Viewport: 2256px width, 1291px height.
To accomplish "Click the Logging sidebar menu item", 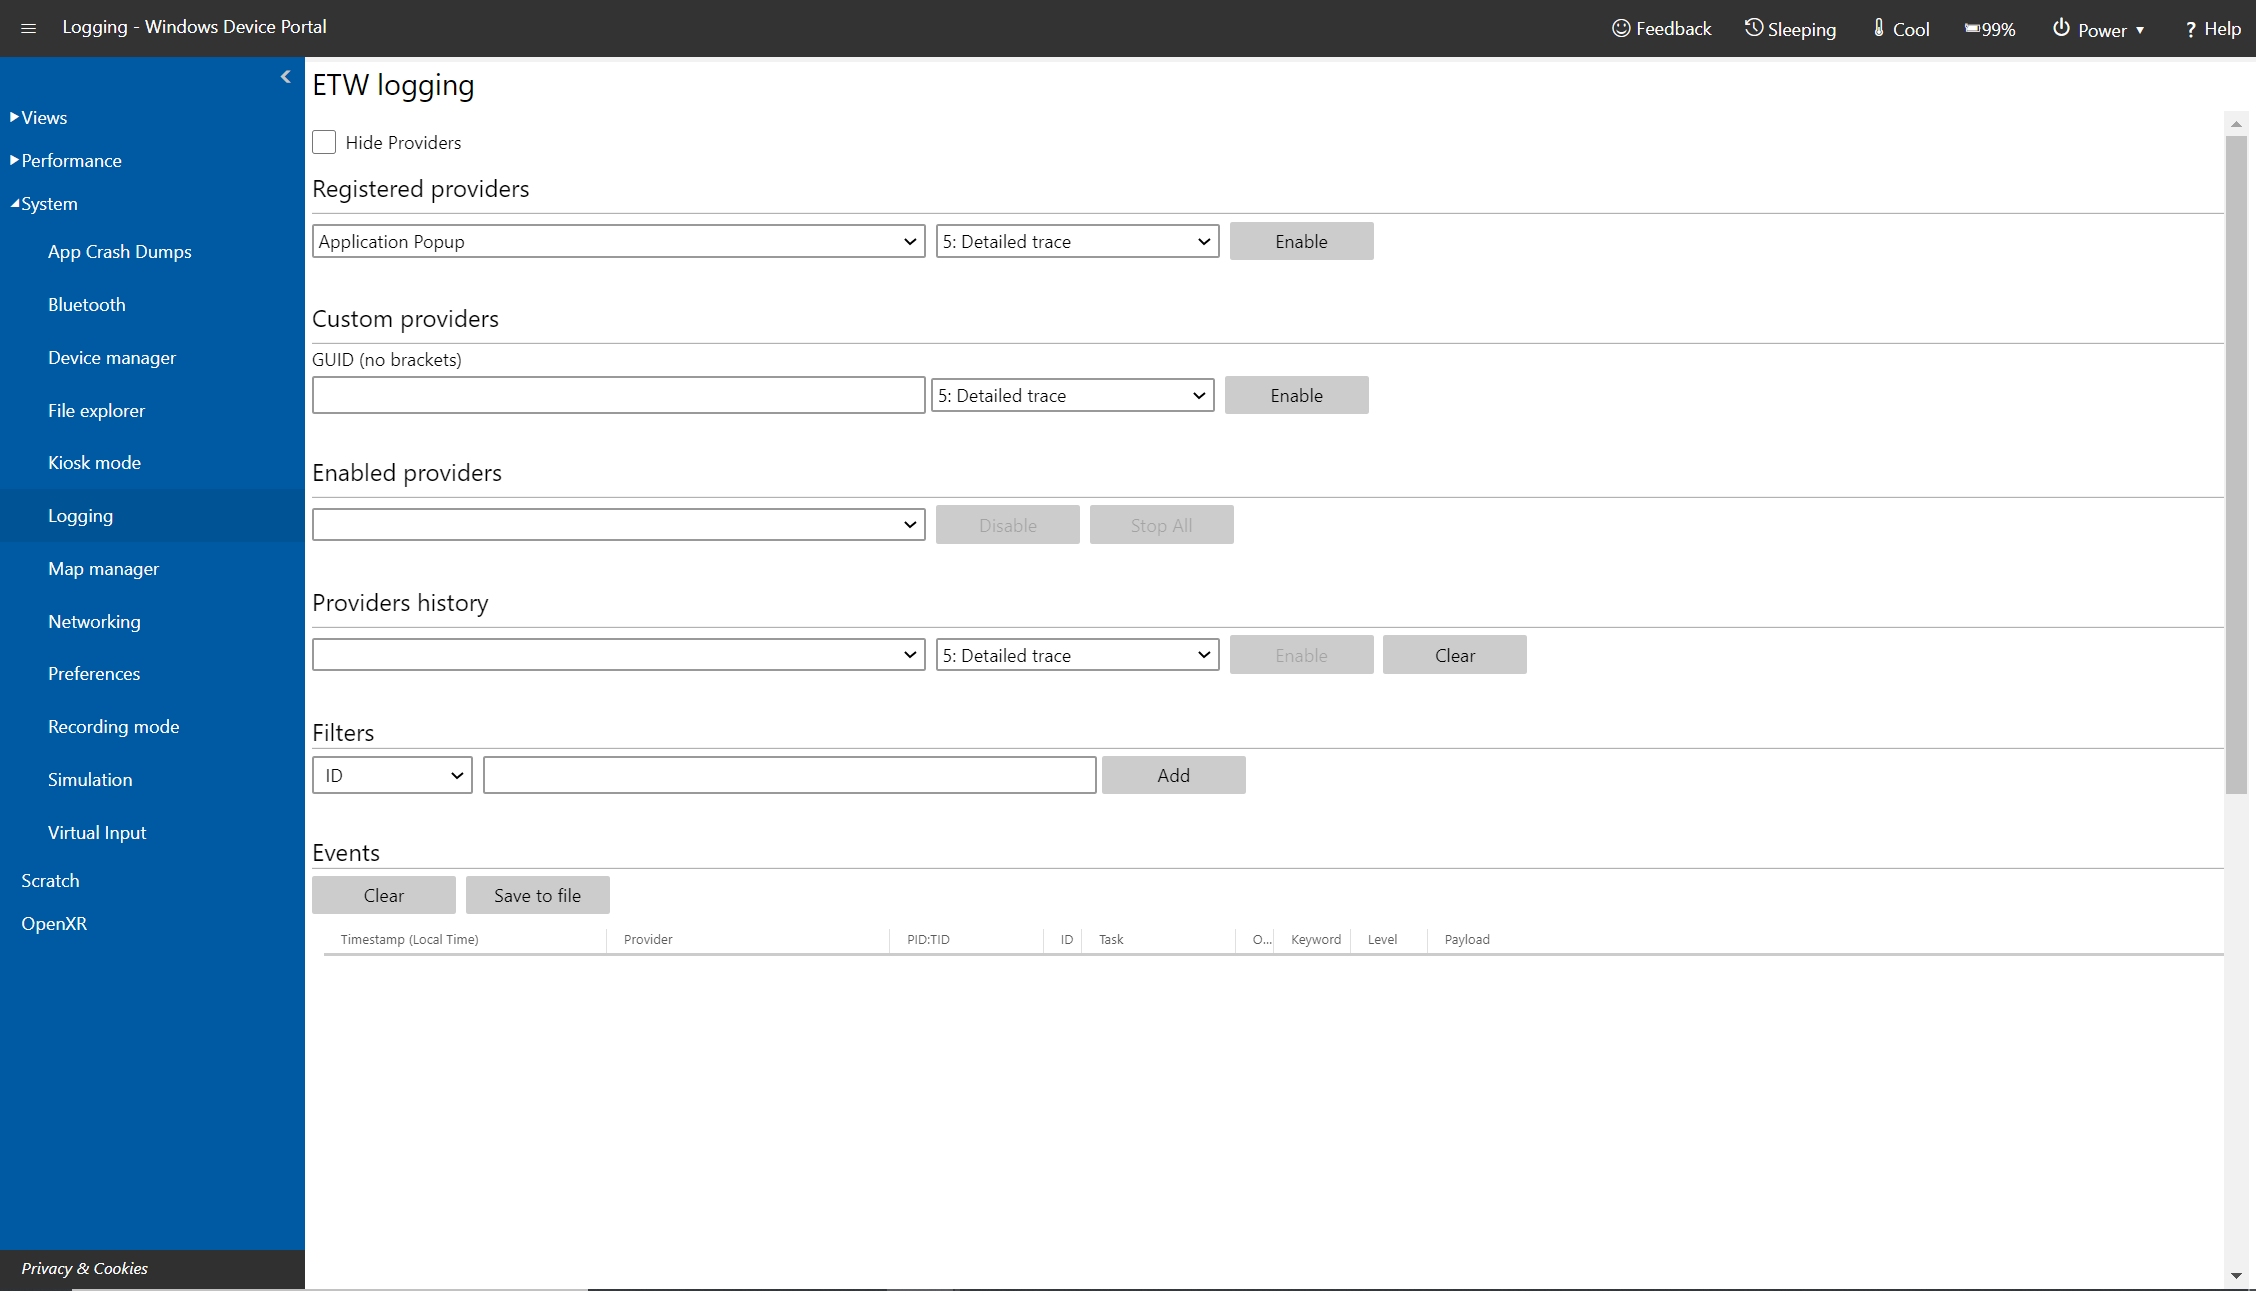I will (x=81, y=516).
